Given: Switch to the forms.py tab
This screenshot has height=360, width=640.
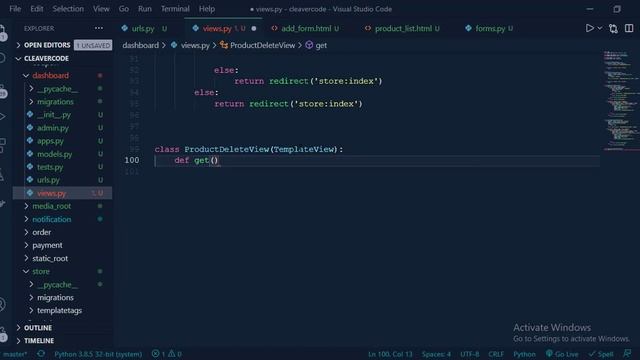Looking at the screenshot, I should [490, 28].
